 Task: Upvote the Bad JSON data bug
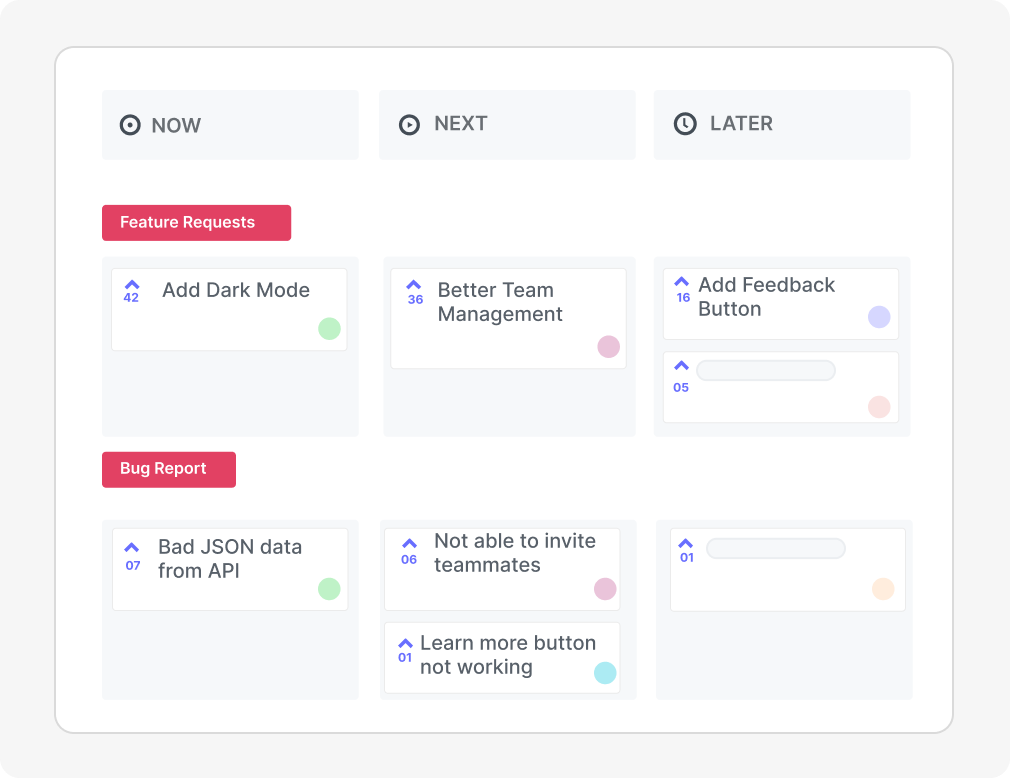pos(131,547)
